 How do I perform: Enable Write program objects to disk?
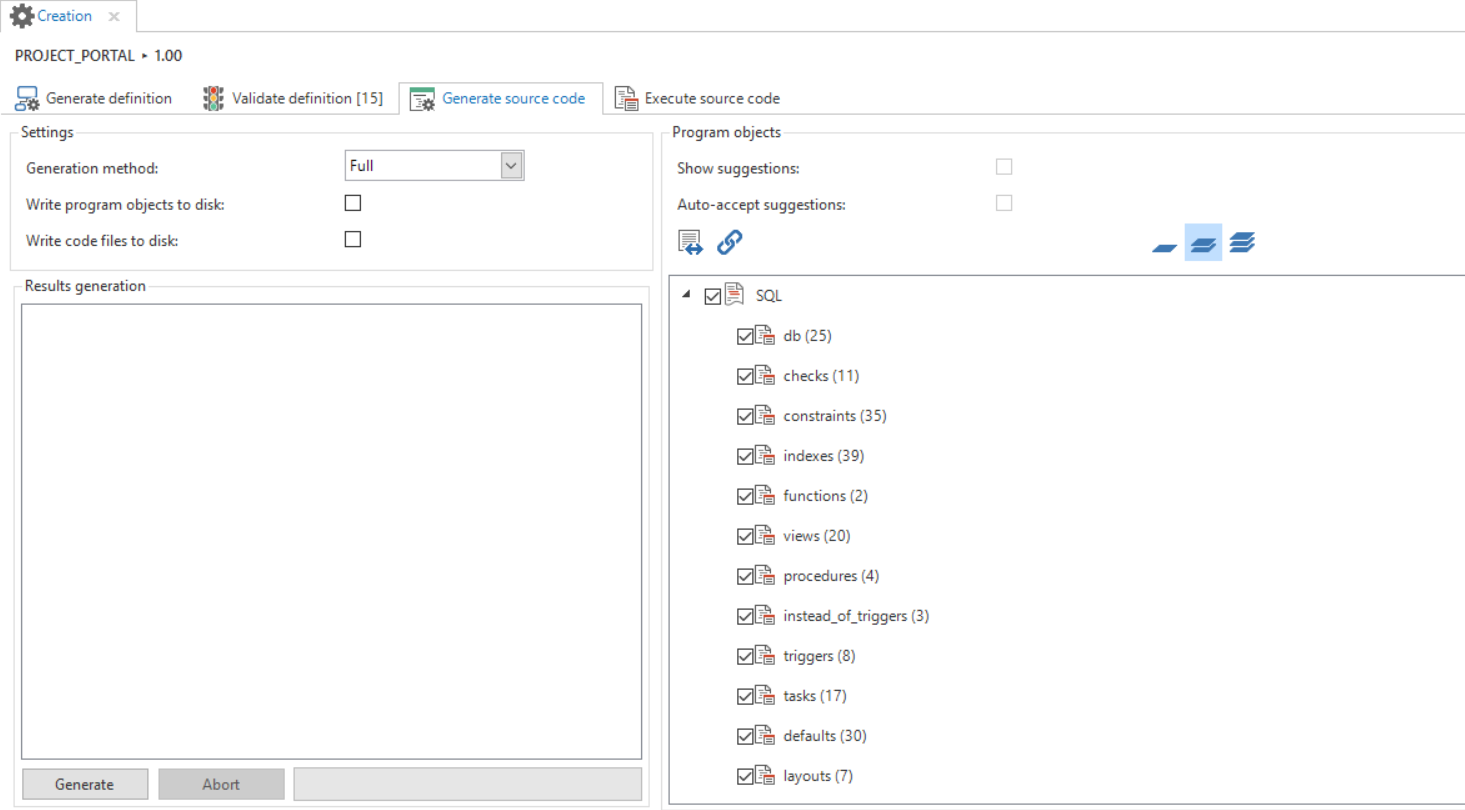coord(353,203)
